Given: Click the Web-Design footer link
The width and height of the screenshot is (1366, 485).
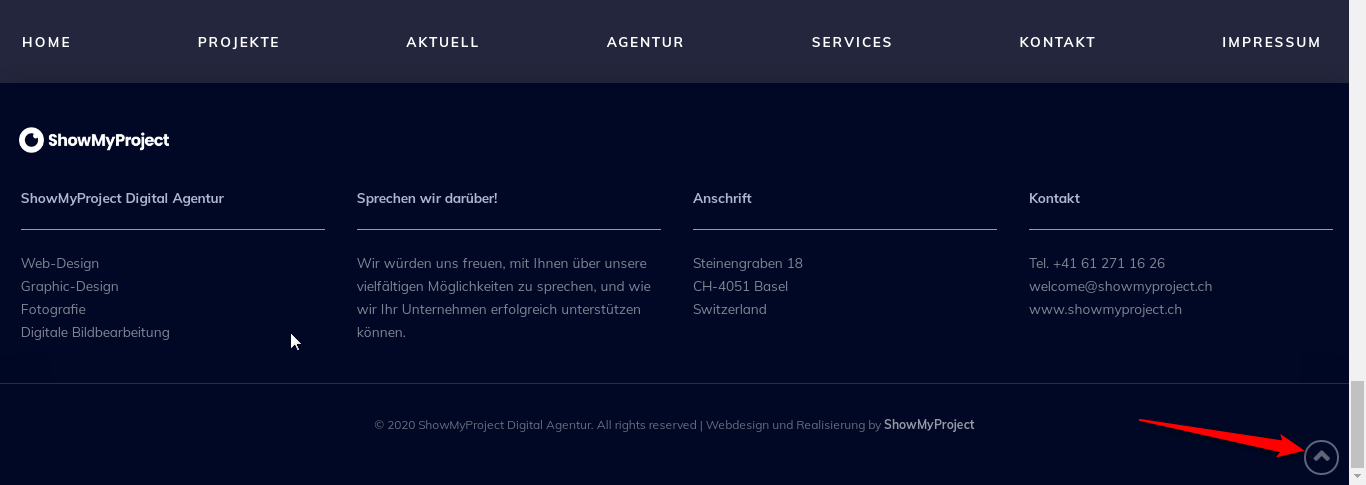Looking at the screenshot, I should point(60,263).
